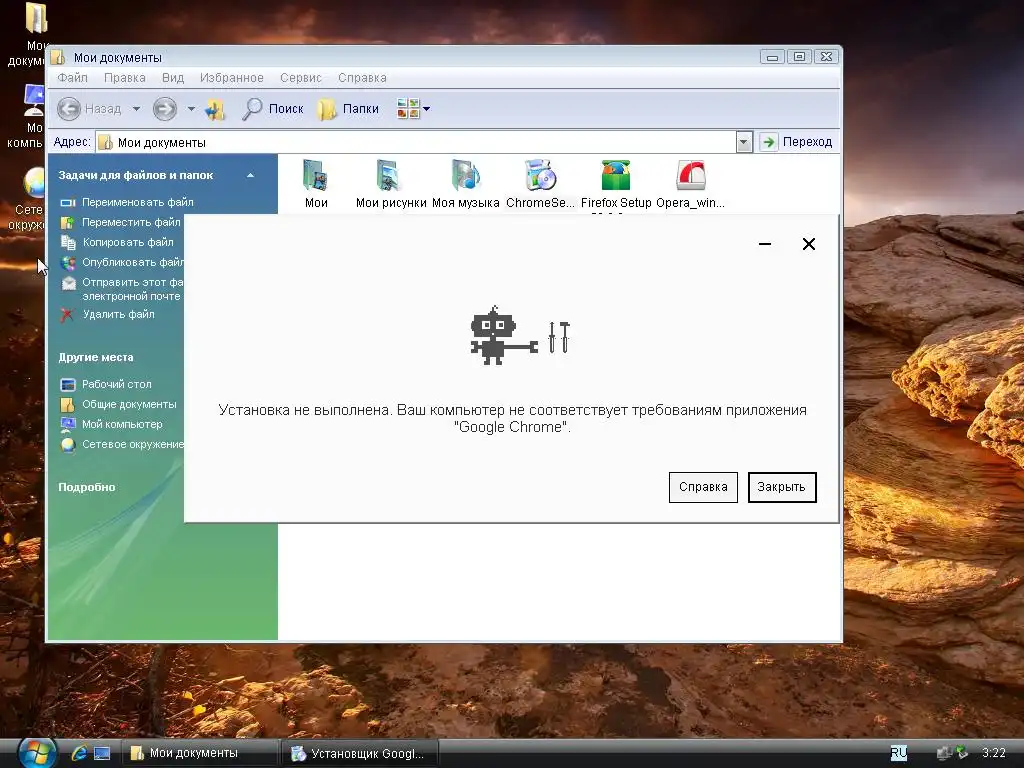Click the forward navigation arrow icon
The image size is (1024, 768).
pyautogui.click(x=165, y=108)
